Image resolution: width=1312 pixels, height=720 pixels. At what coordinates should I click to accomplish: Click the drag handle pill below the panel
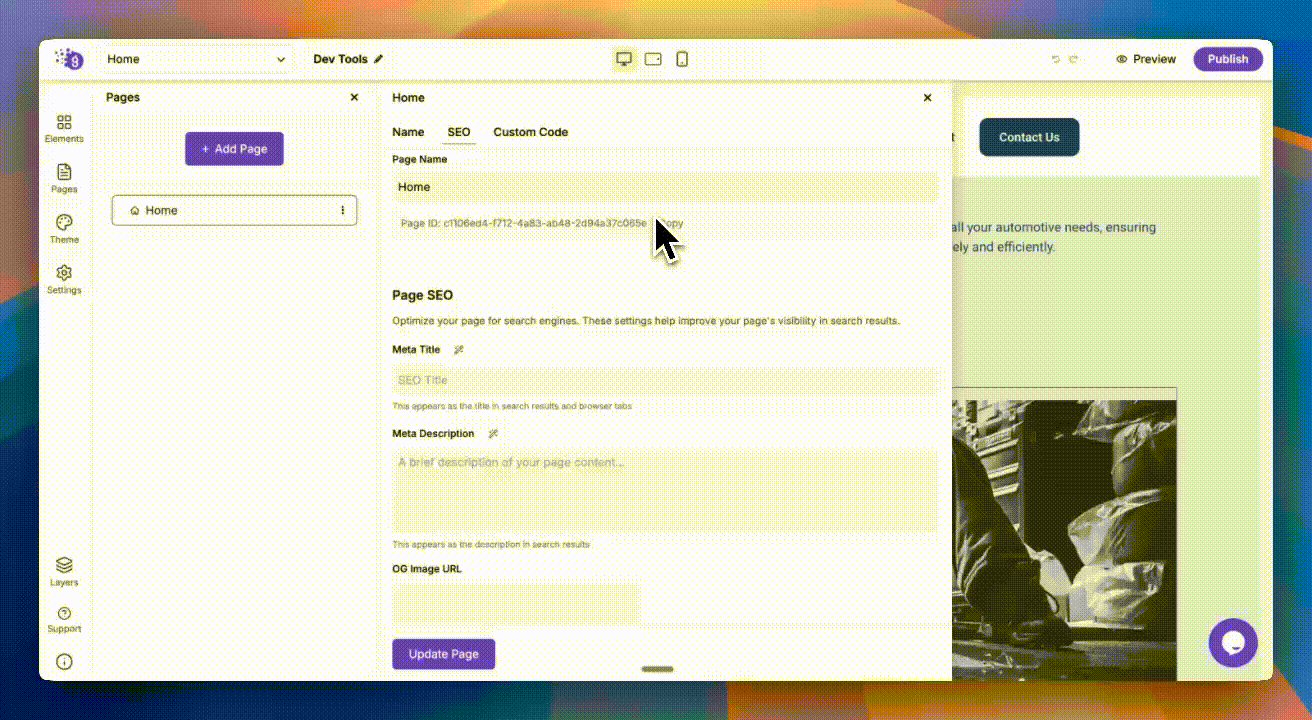[657, 669]
